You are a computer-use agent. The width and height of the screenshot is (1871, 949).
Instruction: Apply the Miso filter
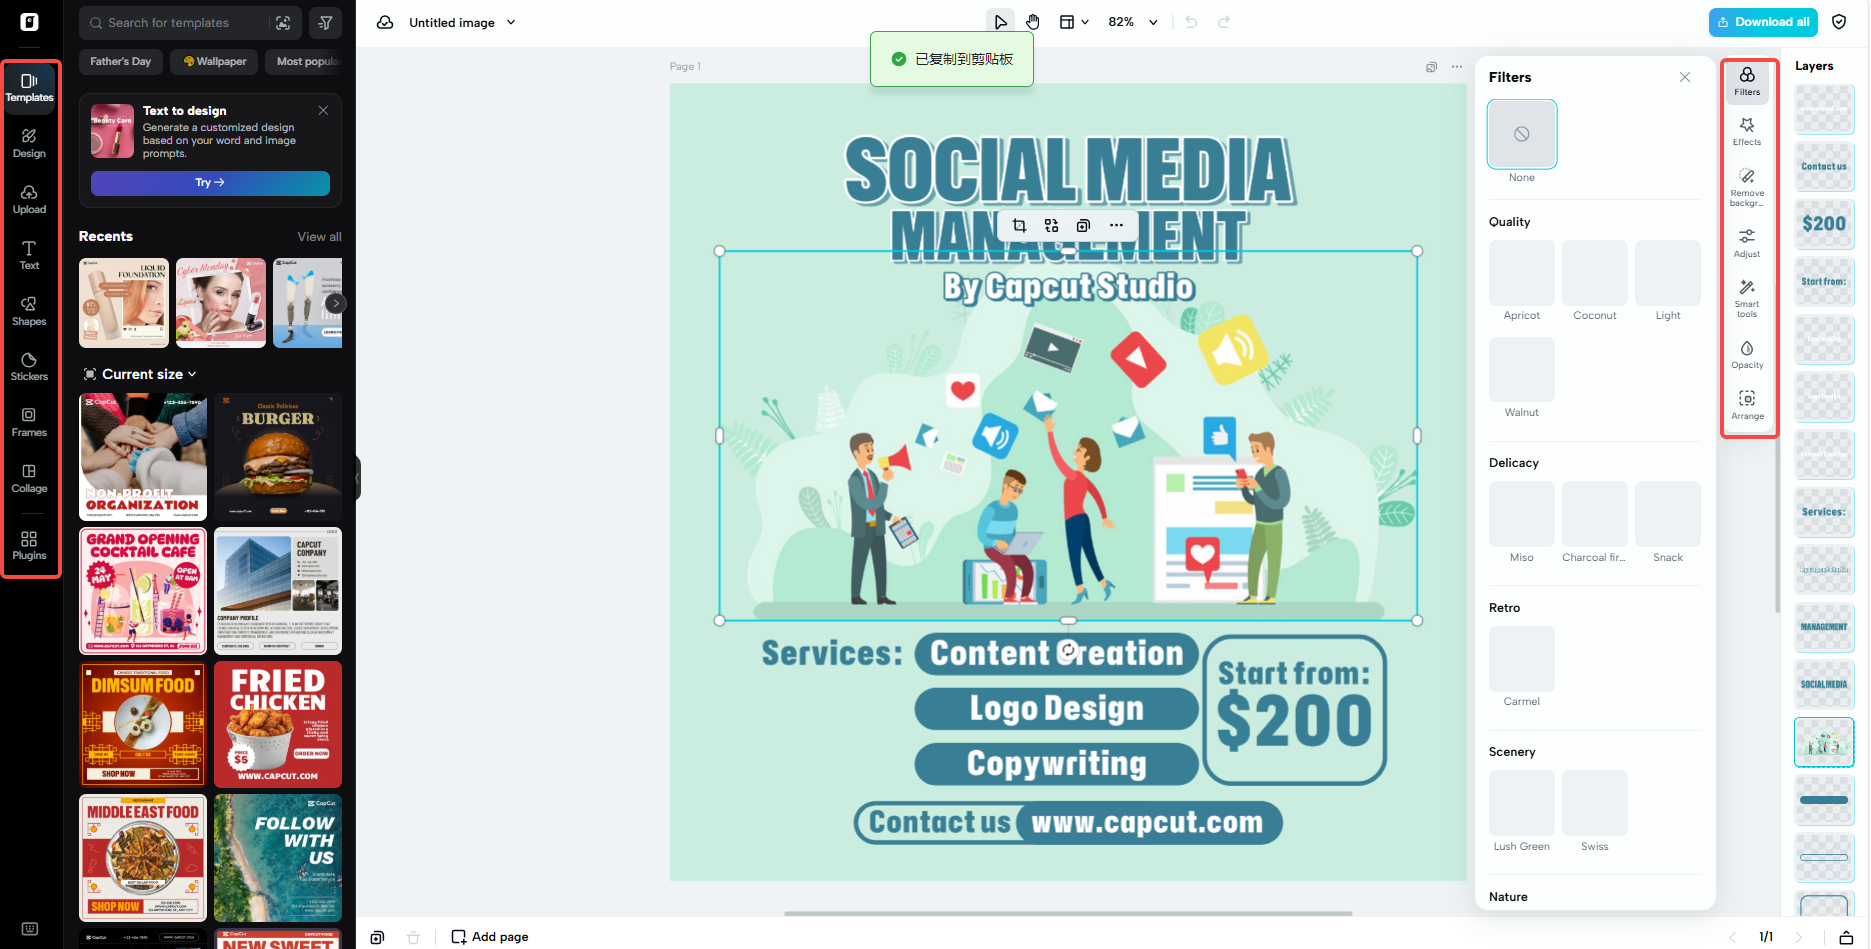tap(1522, 514)
